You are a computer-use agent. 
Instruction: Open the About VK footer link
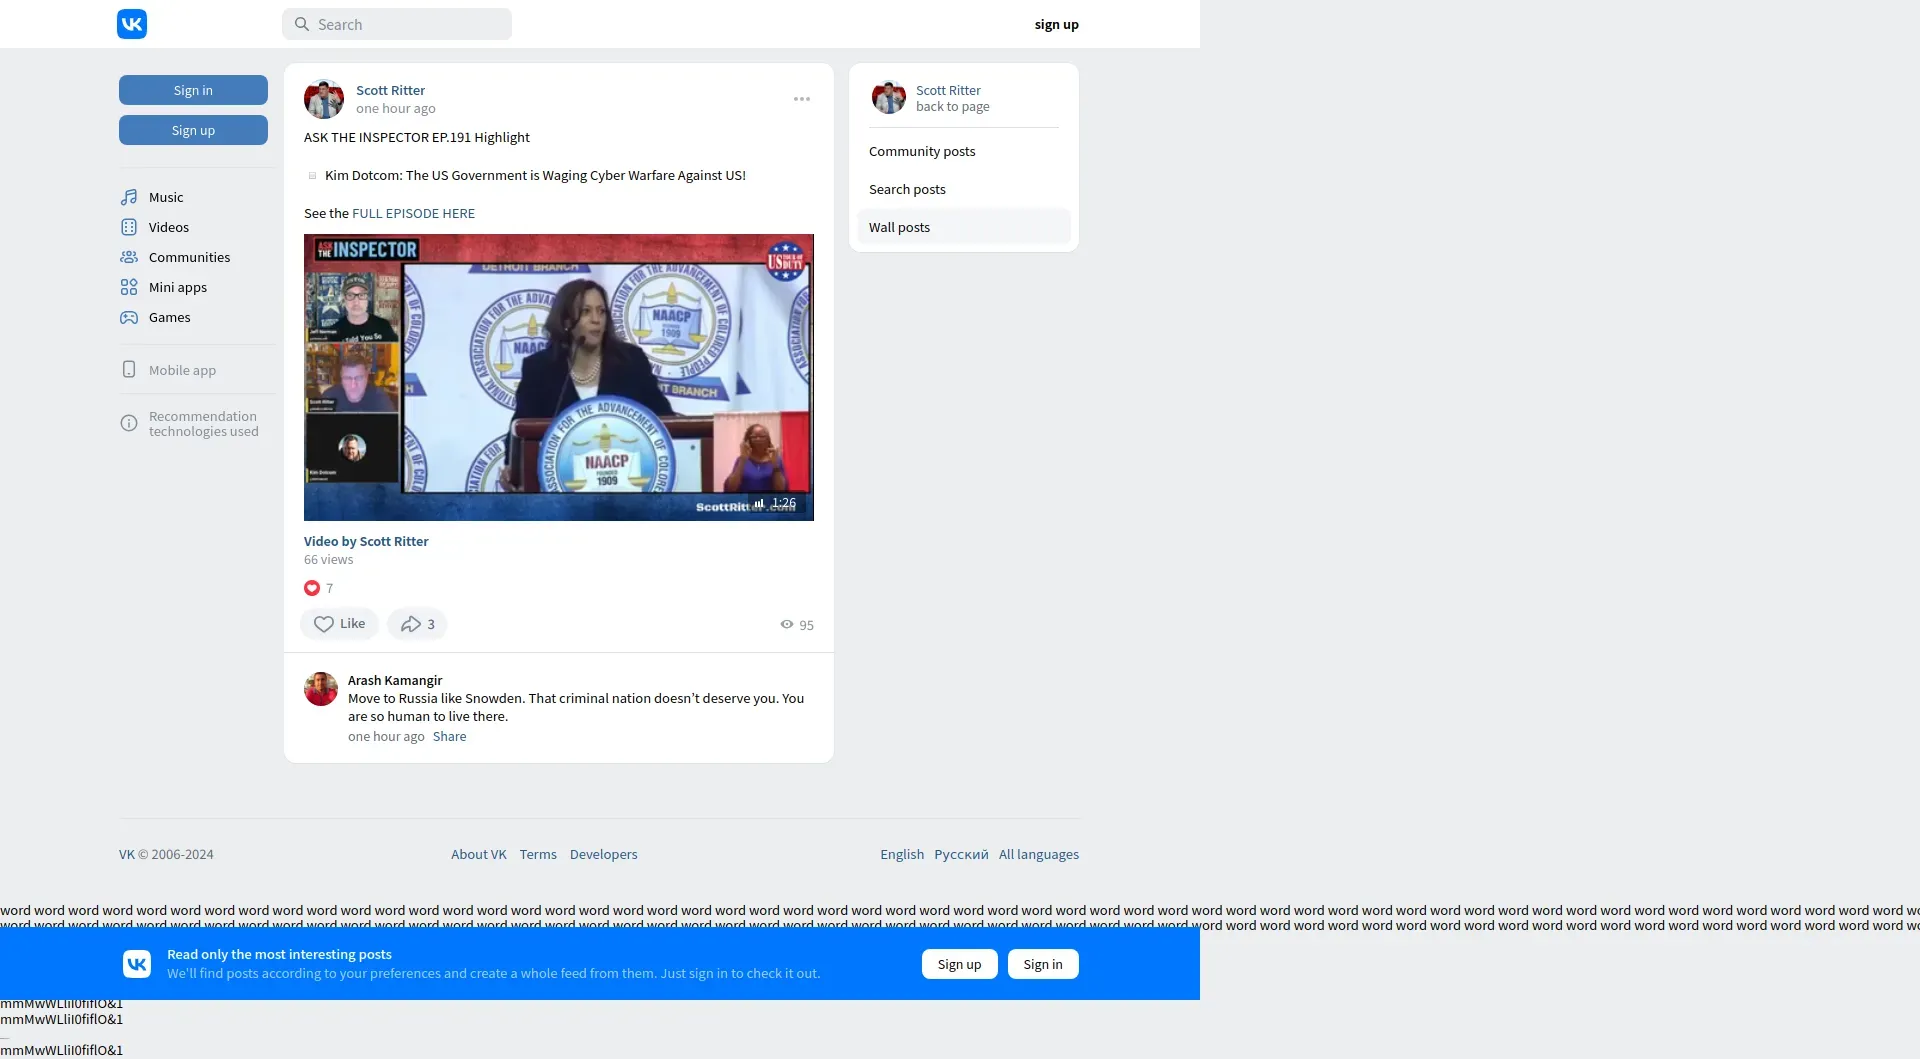[x=479, y=854]
